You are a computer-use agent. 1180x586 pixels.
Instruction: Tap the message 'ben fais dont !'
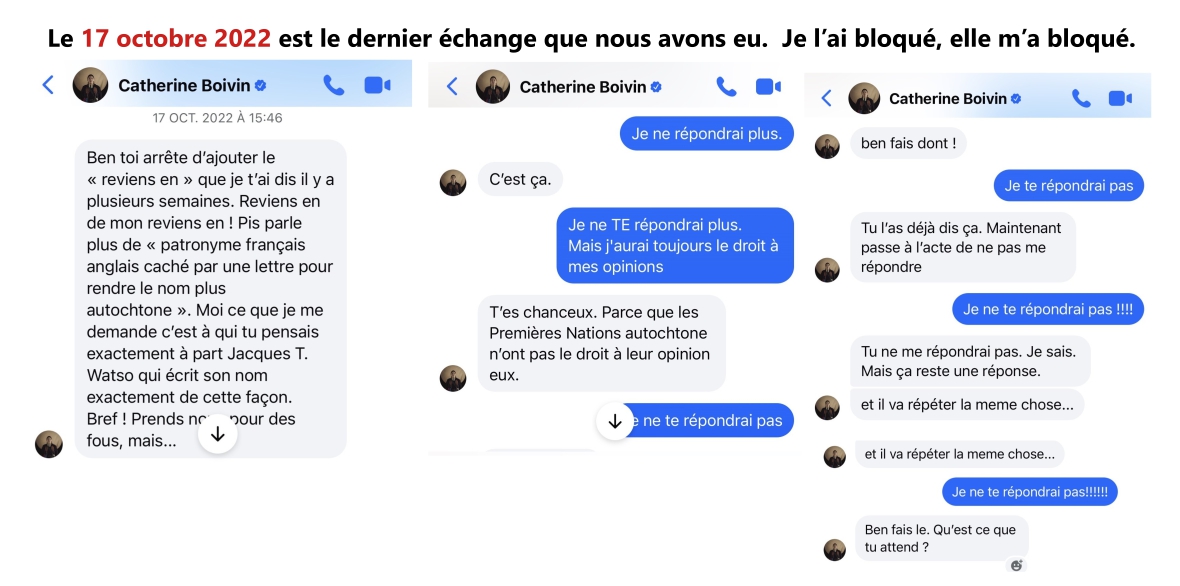click(908, 143)
